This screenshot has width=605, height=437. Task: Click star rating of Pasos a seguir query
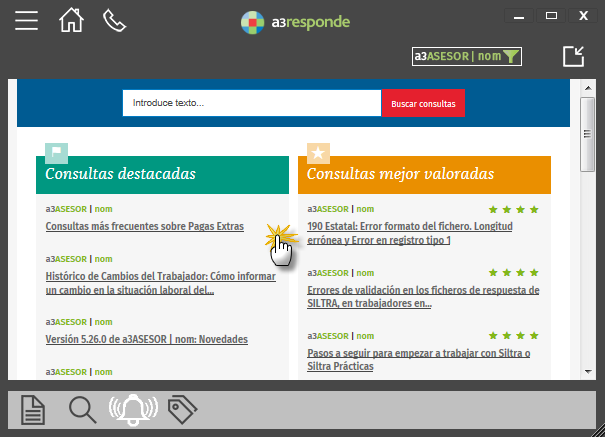514,336
